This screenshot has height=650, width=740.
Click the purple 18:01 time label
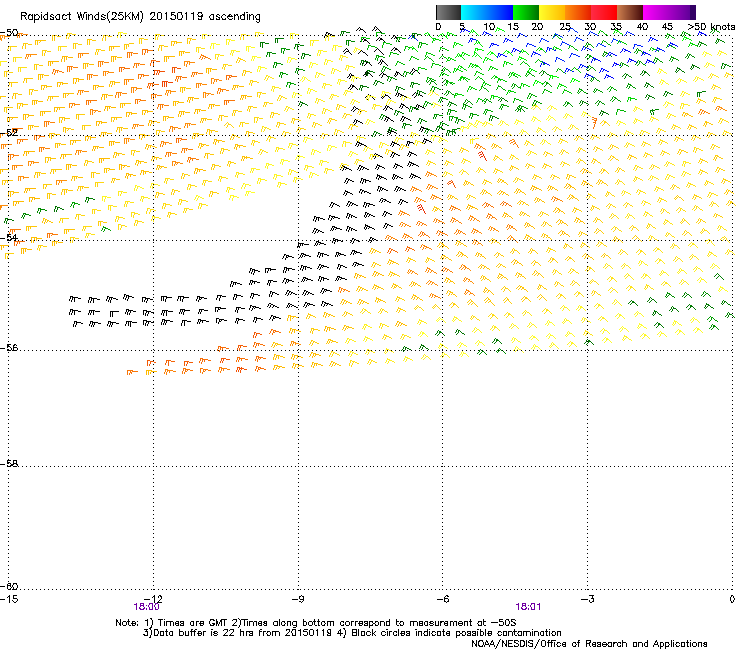pos(528,607)
